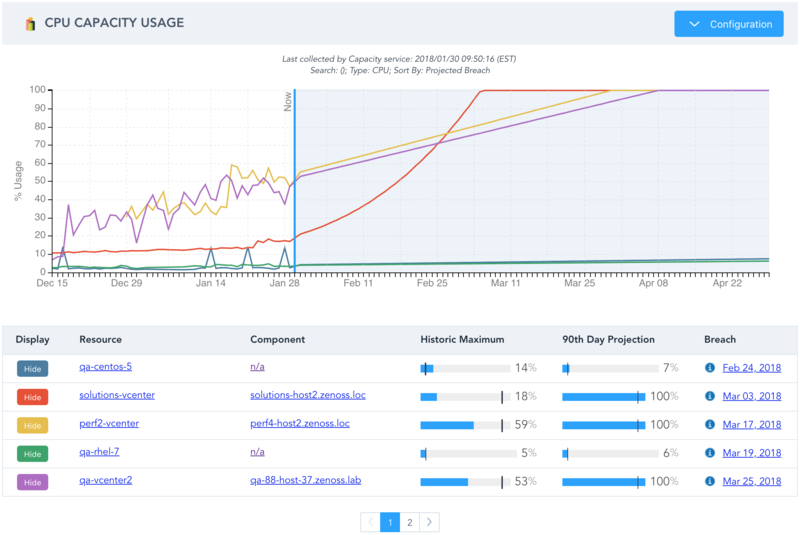Image resolution: width=800 pixels, height=535 pixels.
Task: Open the Mar 19, 2018 breach date
Action: point(752,453)
